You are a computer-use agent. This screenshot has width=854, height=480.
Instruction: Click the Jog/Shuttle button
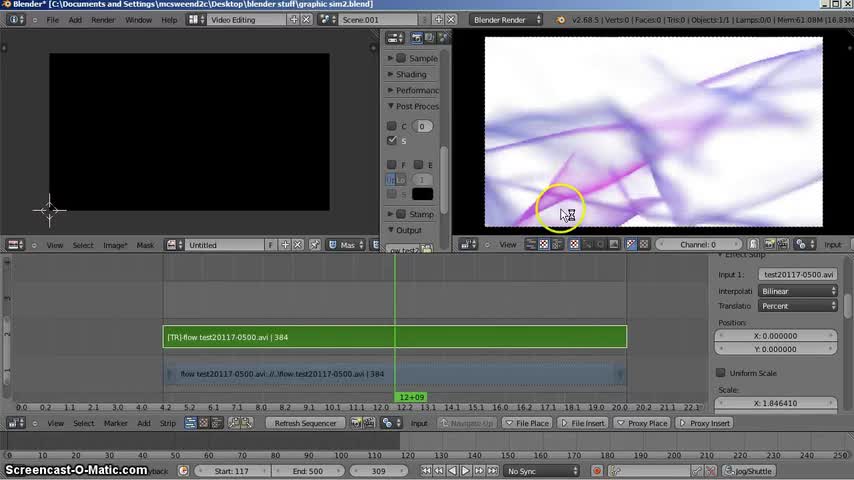(749, 471)
